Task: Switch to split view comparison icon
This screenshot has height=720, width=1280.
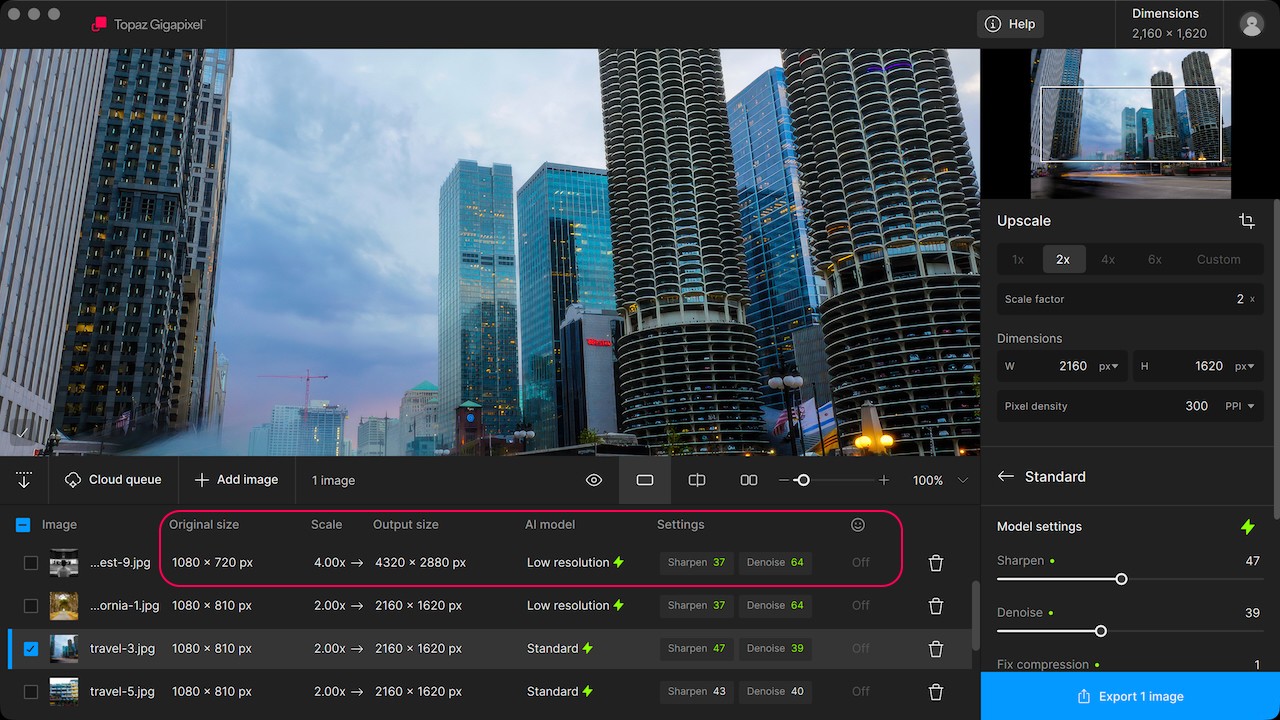Action: click(x=697, y=480)
